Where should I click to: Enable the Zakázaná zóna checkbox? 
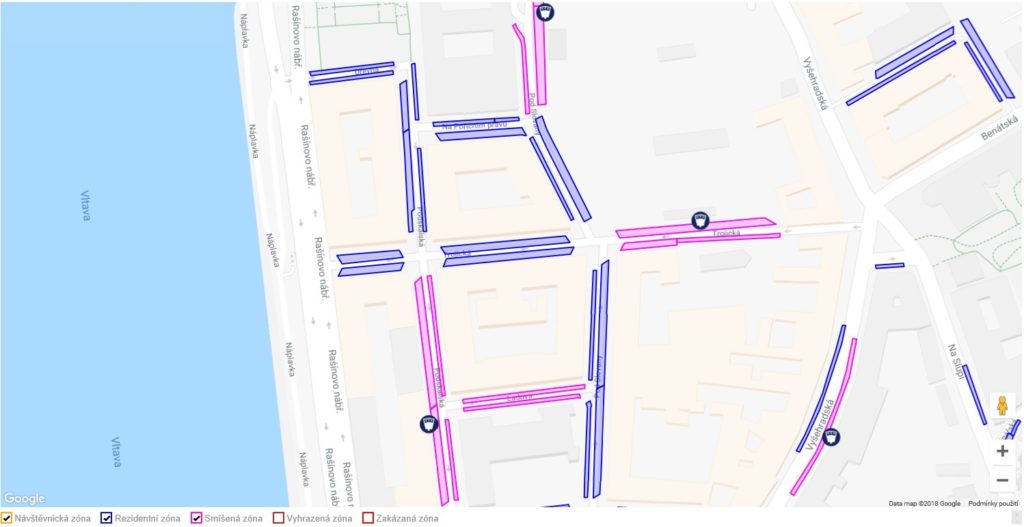tap(367, 519)
